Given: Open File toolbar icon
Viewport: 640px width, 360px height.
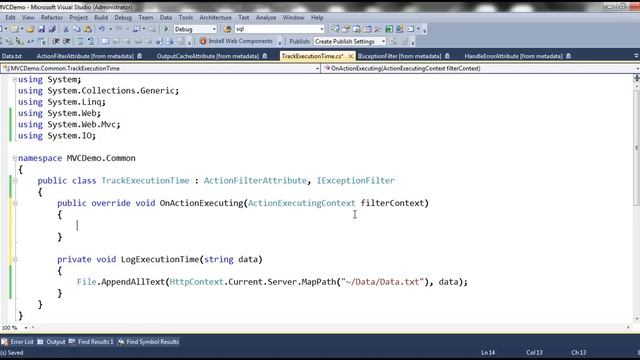Looking at the screenshot, I should tap(30, 29).
